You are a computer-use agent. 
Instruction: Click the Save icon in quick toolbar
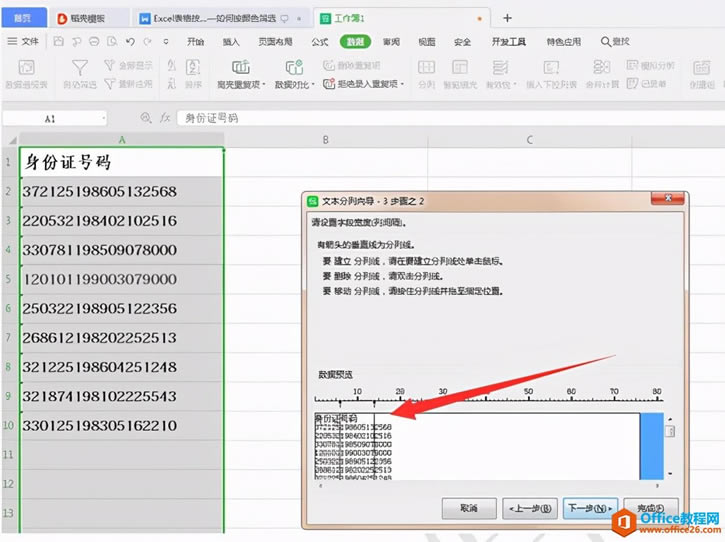coord(59,42)
